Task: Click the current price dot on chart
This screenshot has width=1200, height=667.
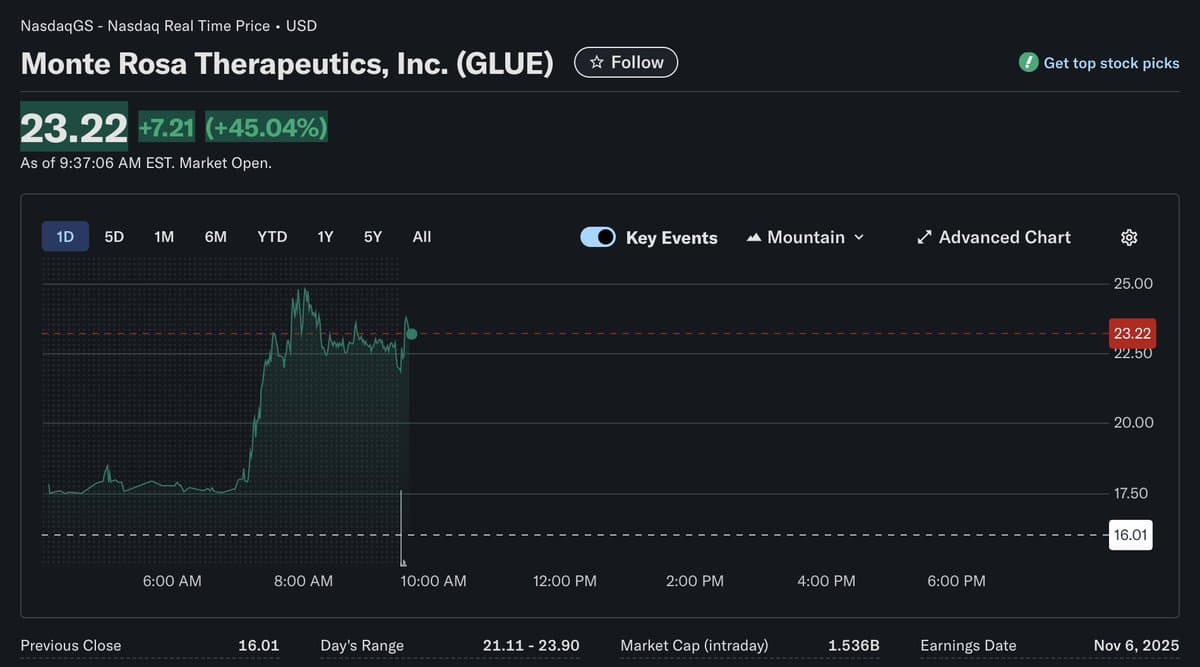Action: tap(411, 333)
